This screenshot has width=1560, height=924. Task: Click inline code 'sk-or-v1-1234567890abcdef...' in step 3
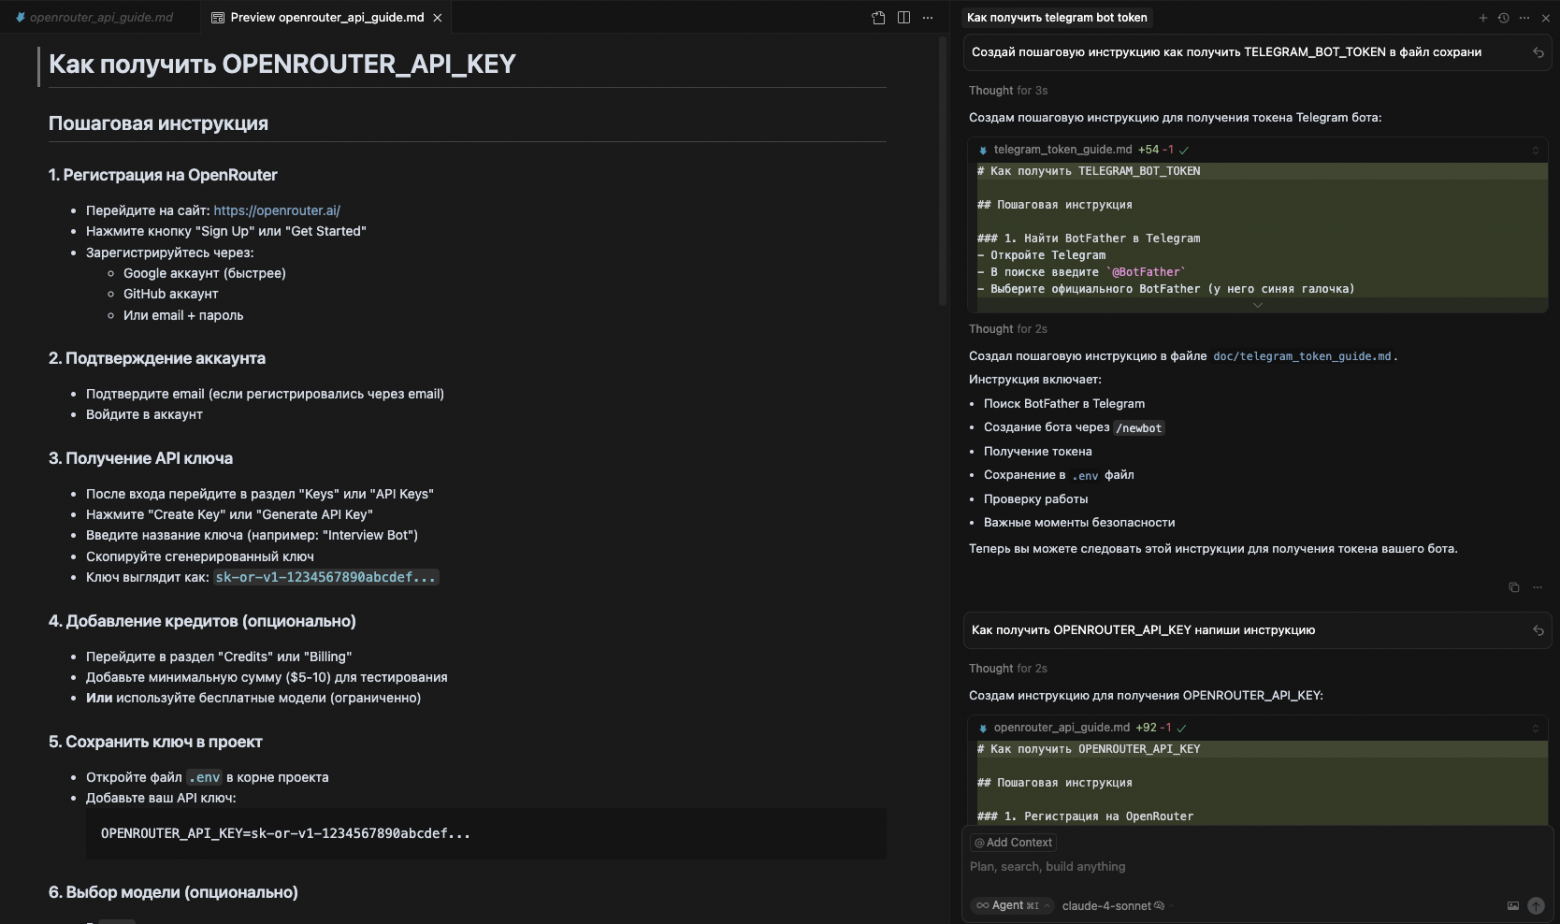(326, 578)
